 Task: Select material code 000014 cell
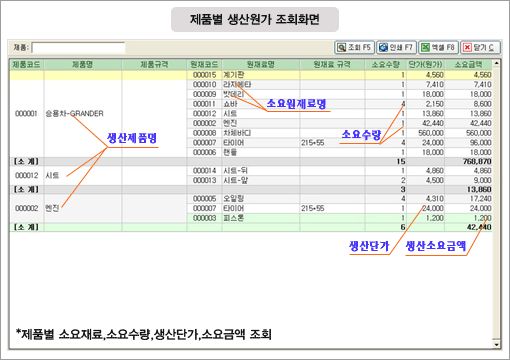[205, 171]
